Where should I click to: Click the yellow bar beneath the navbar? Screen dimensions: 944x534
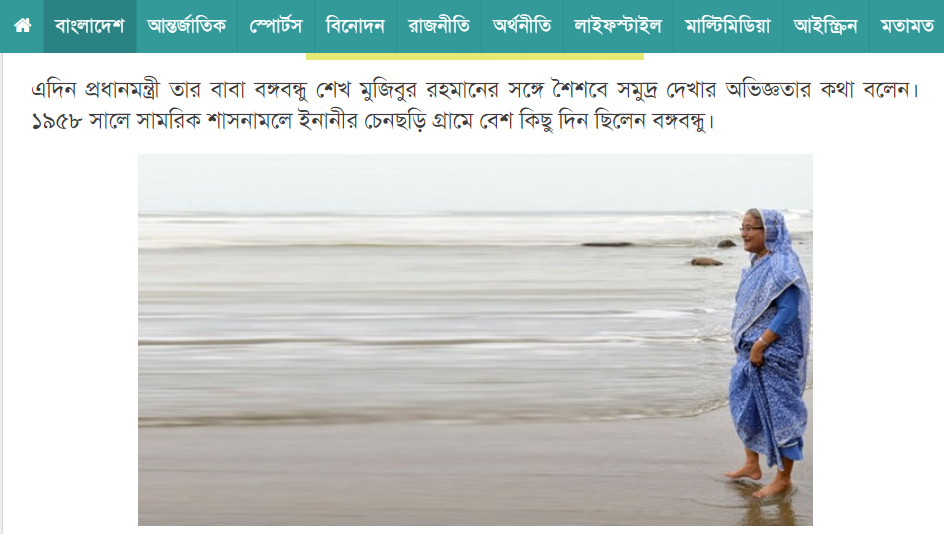[x=474, y=57]
